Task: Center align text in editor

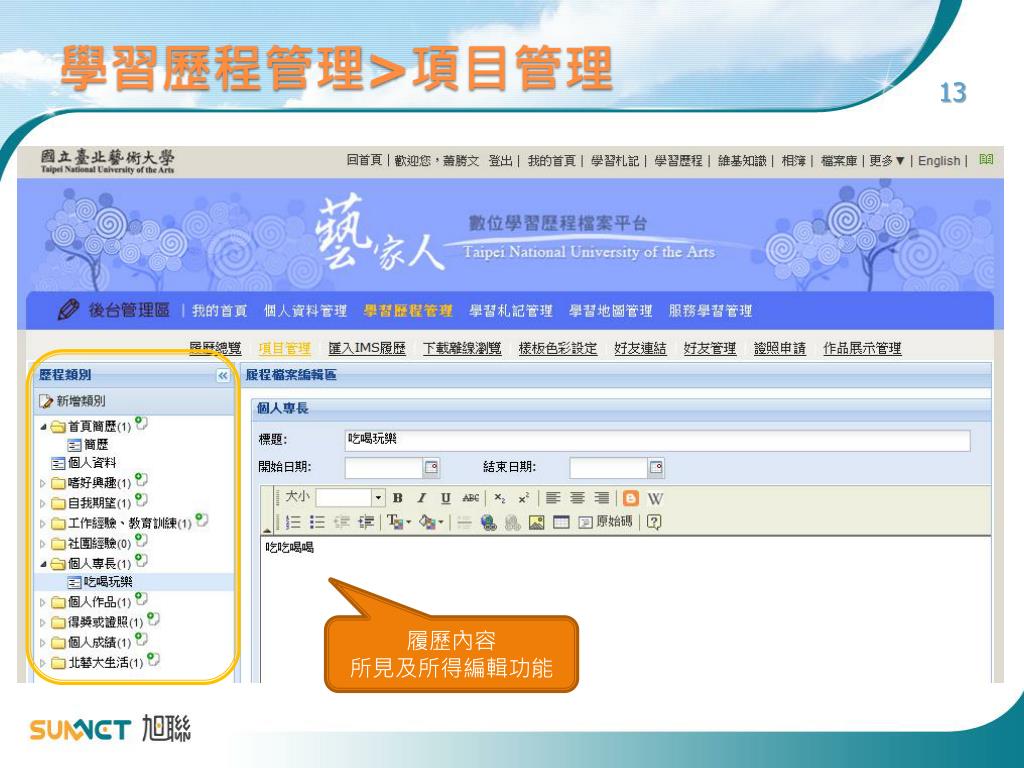Action: 577,498
